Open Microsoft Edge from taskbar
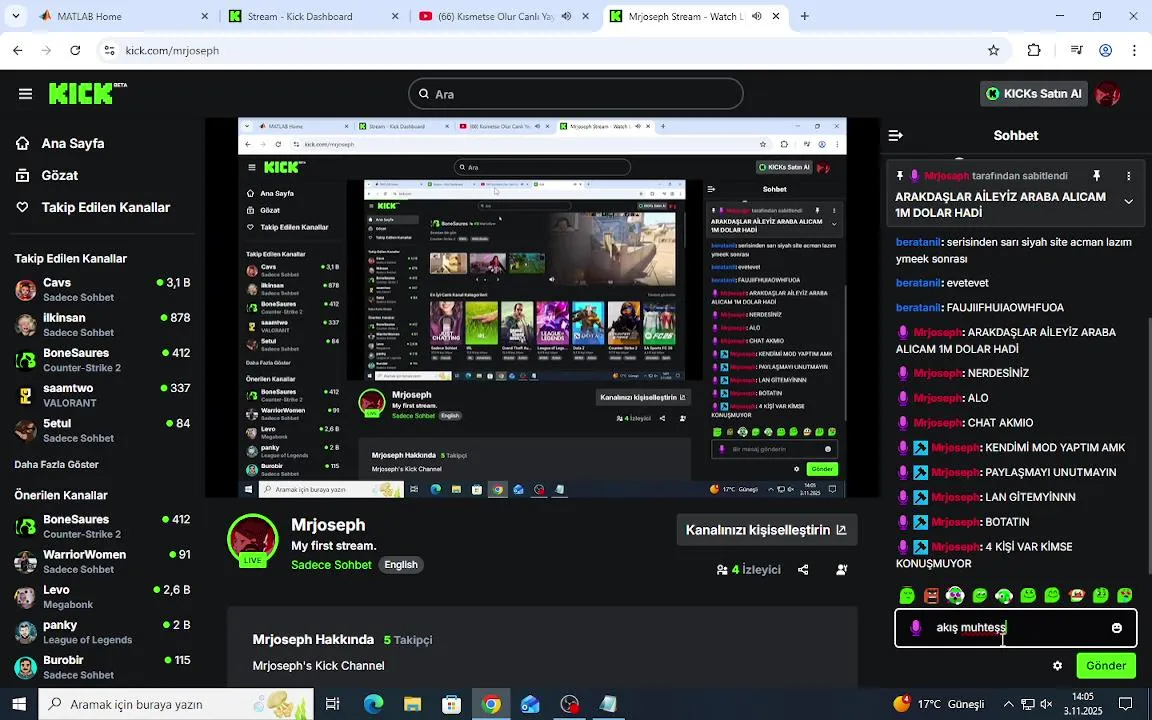Viewport: 1152px width, 720px height. pos(373,705)
